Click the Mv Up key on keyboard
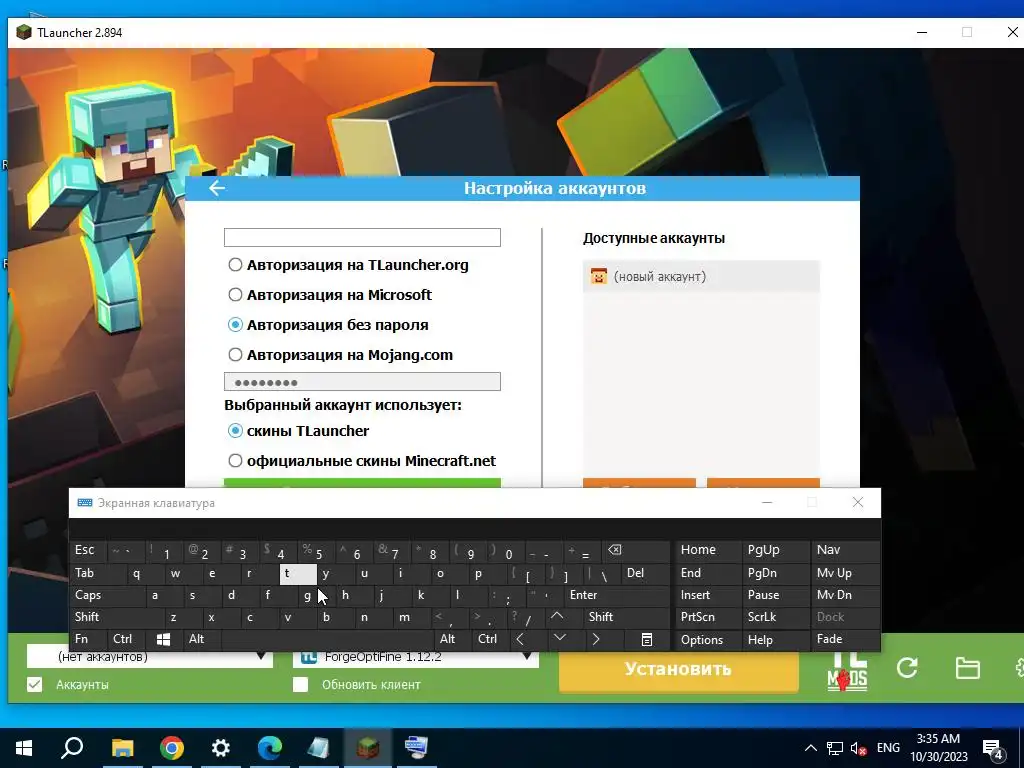Image resolution: width=1024 pixels, height=768 pixels. pos(844,573)
